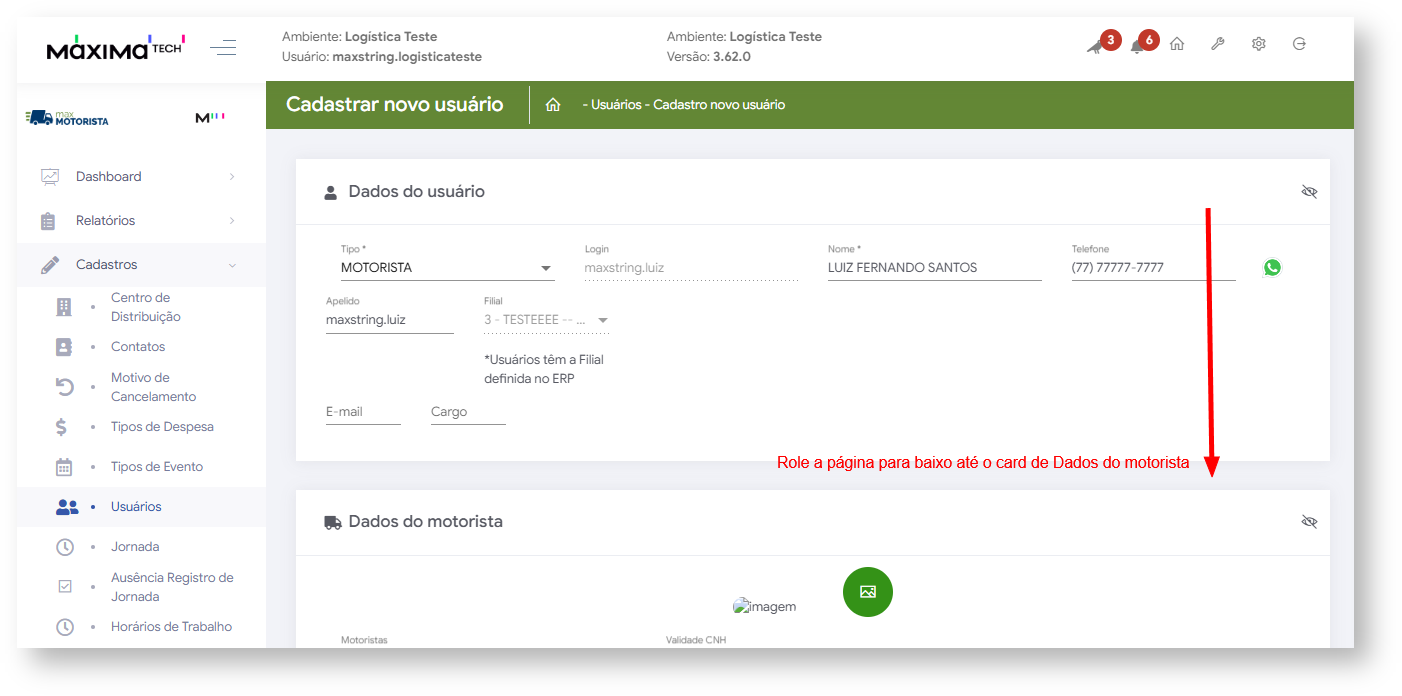Click the breadcrumb text Usuários - Cadastro novo usuário

click(x=688, y=105)
